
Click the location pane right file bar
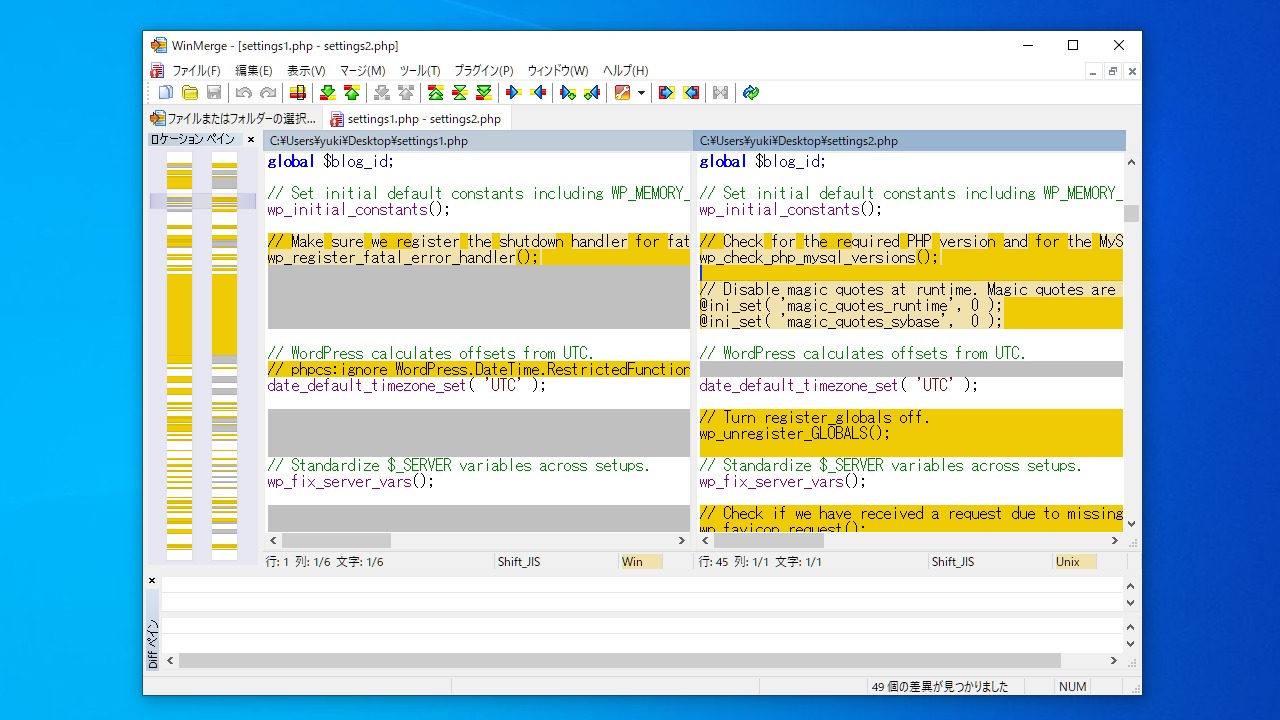click(x=224, y=357)
